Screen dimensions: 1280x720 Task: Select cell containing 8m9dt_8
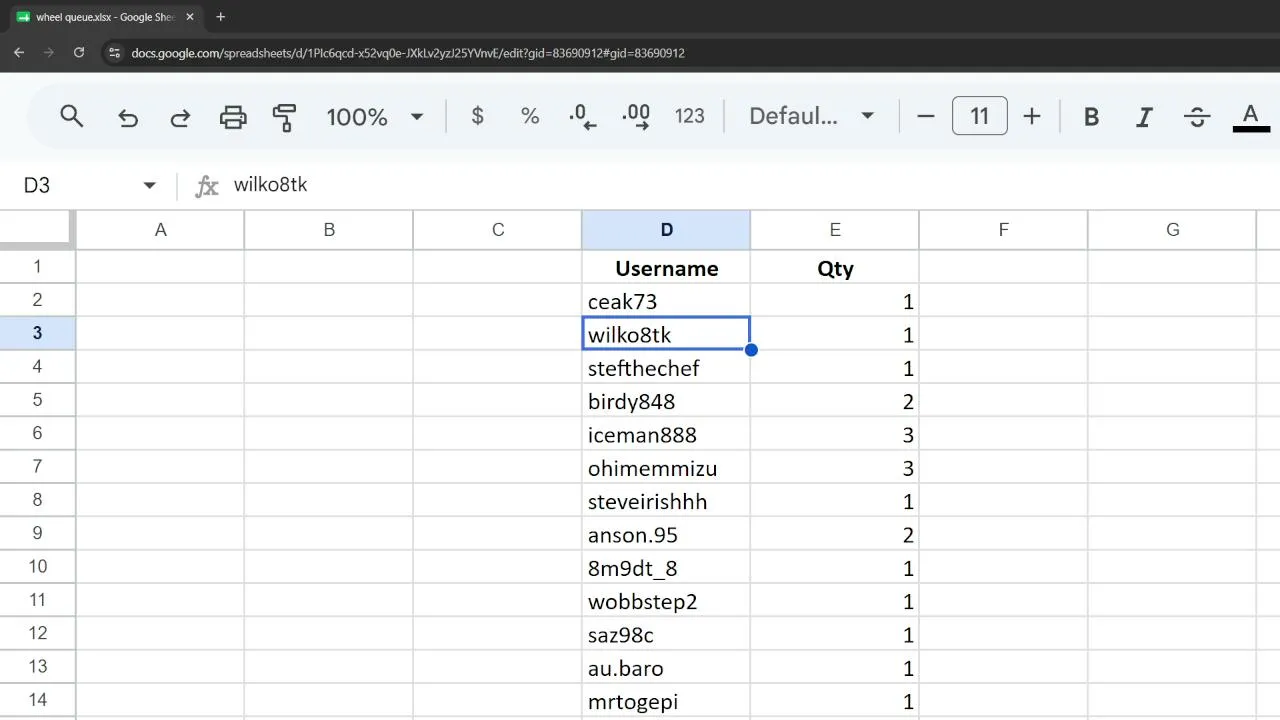(666, 567)
